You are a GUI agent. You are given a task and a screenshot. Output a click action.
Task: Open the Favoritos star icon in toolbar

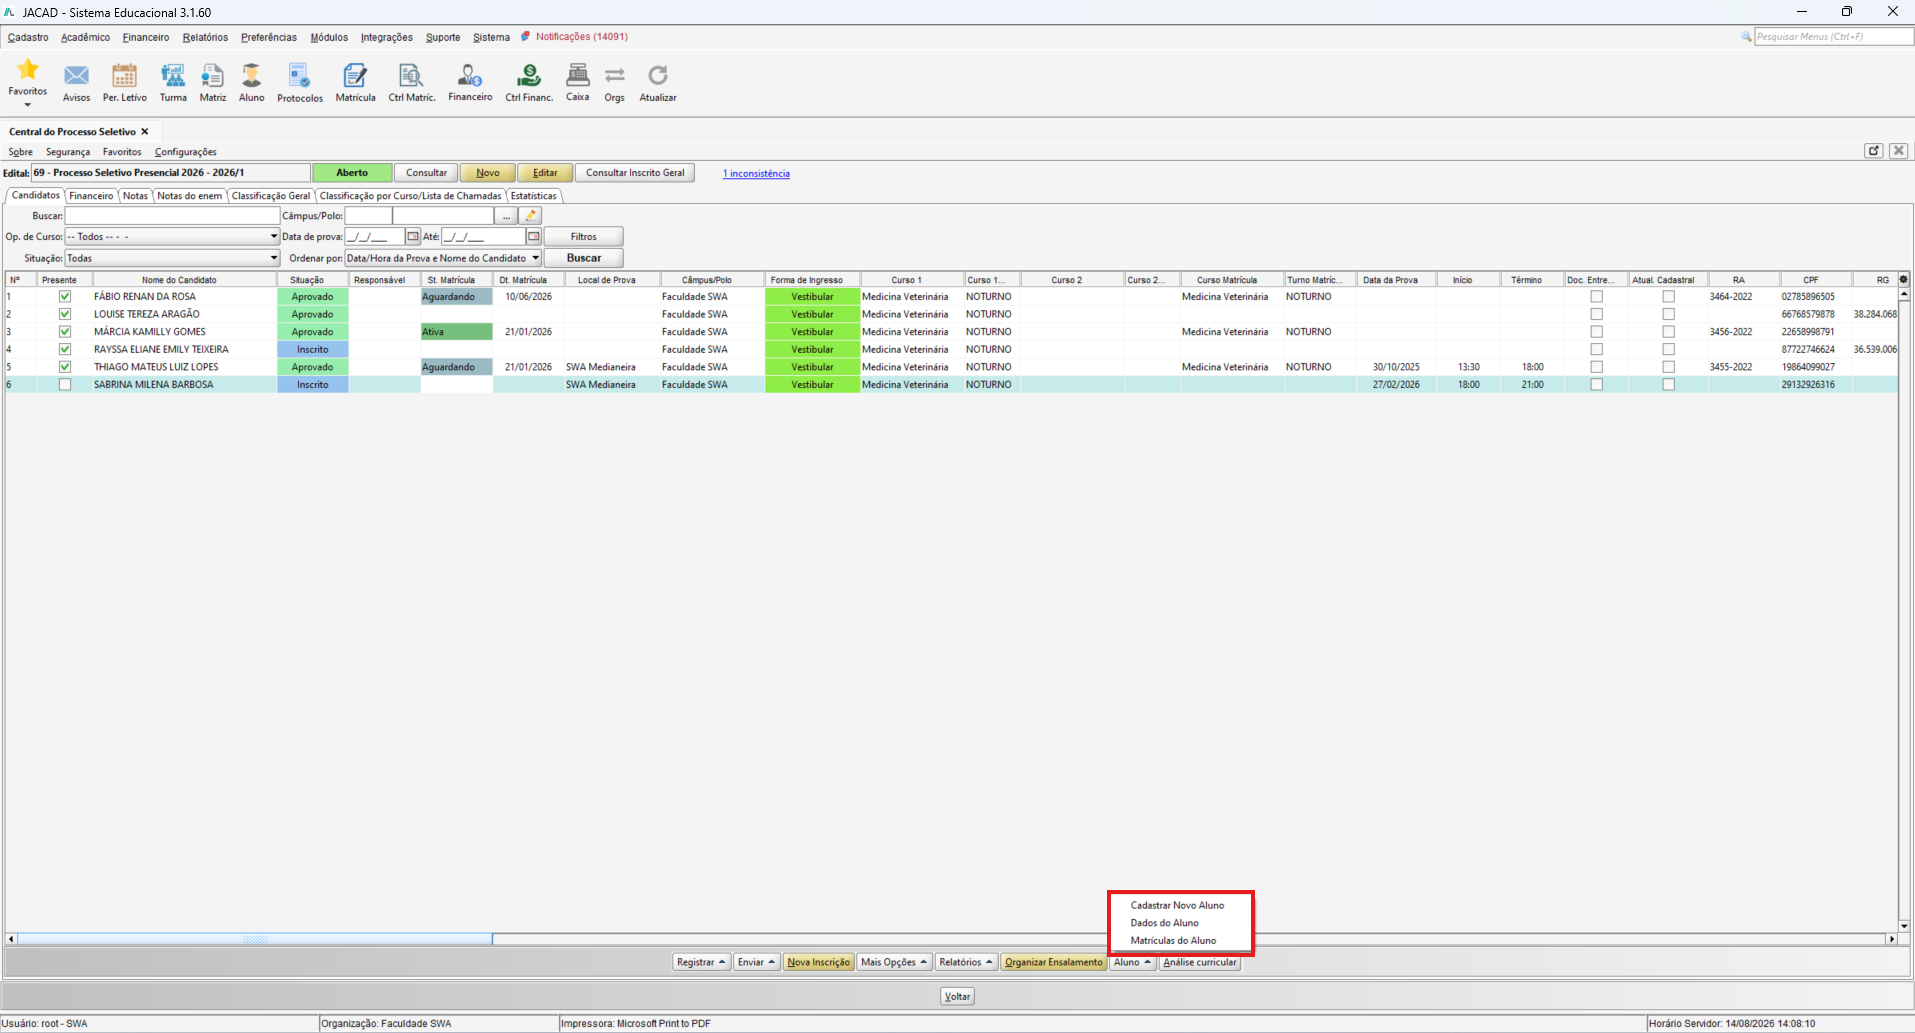coord(27,70)
